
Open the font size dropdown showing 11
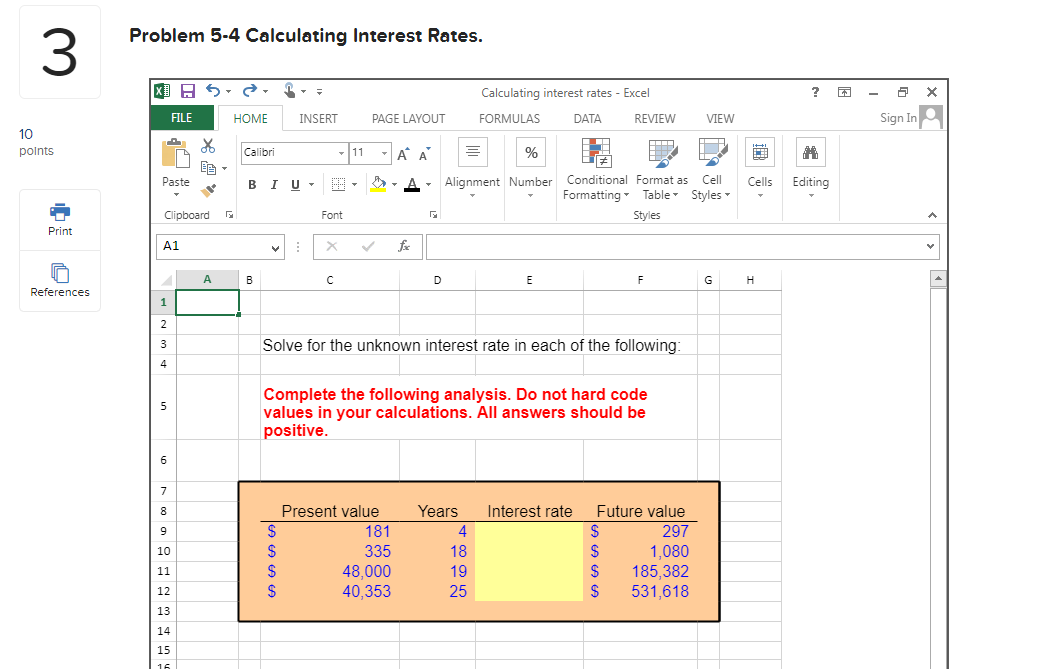(x=383, y=152)
